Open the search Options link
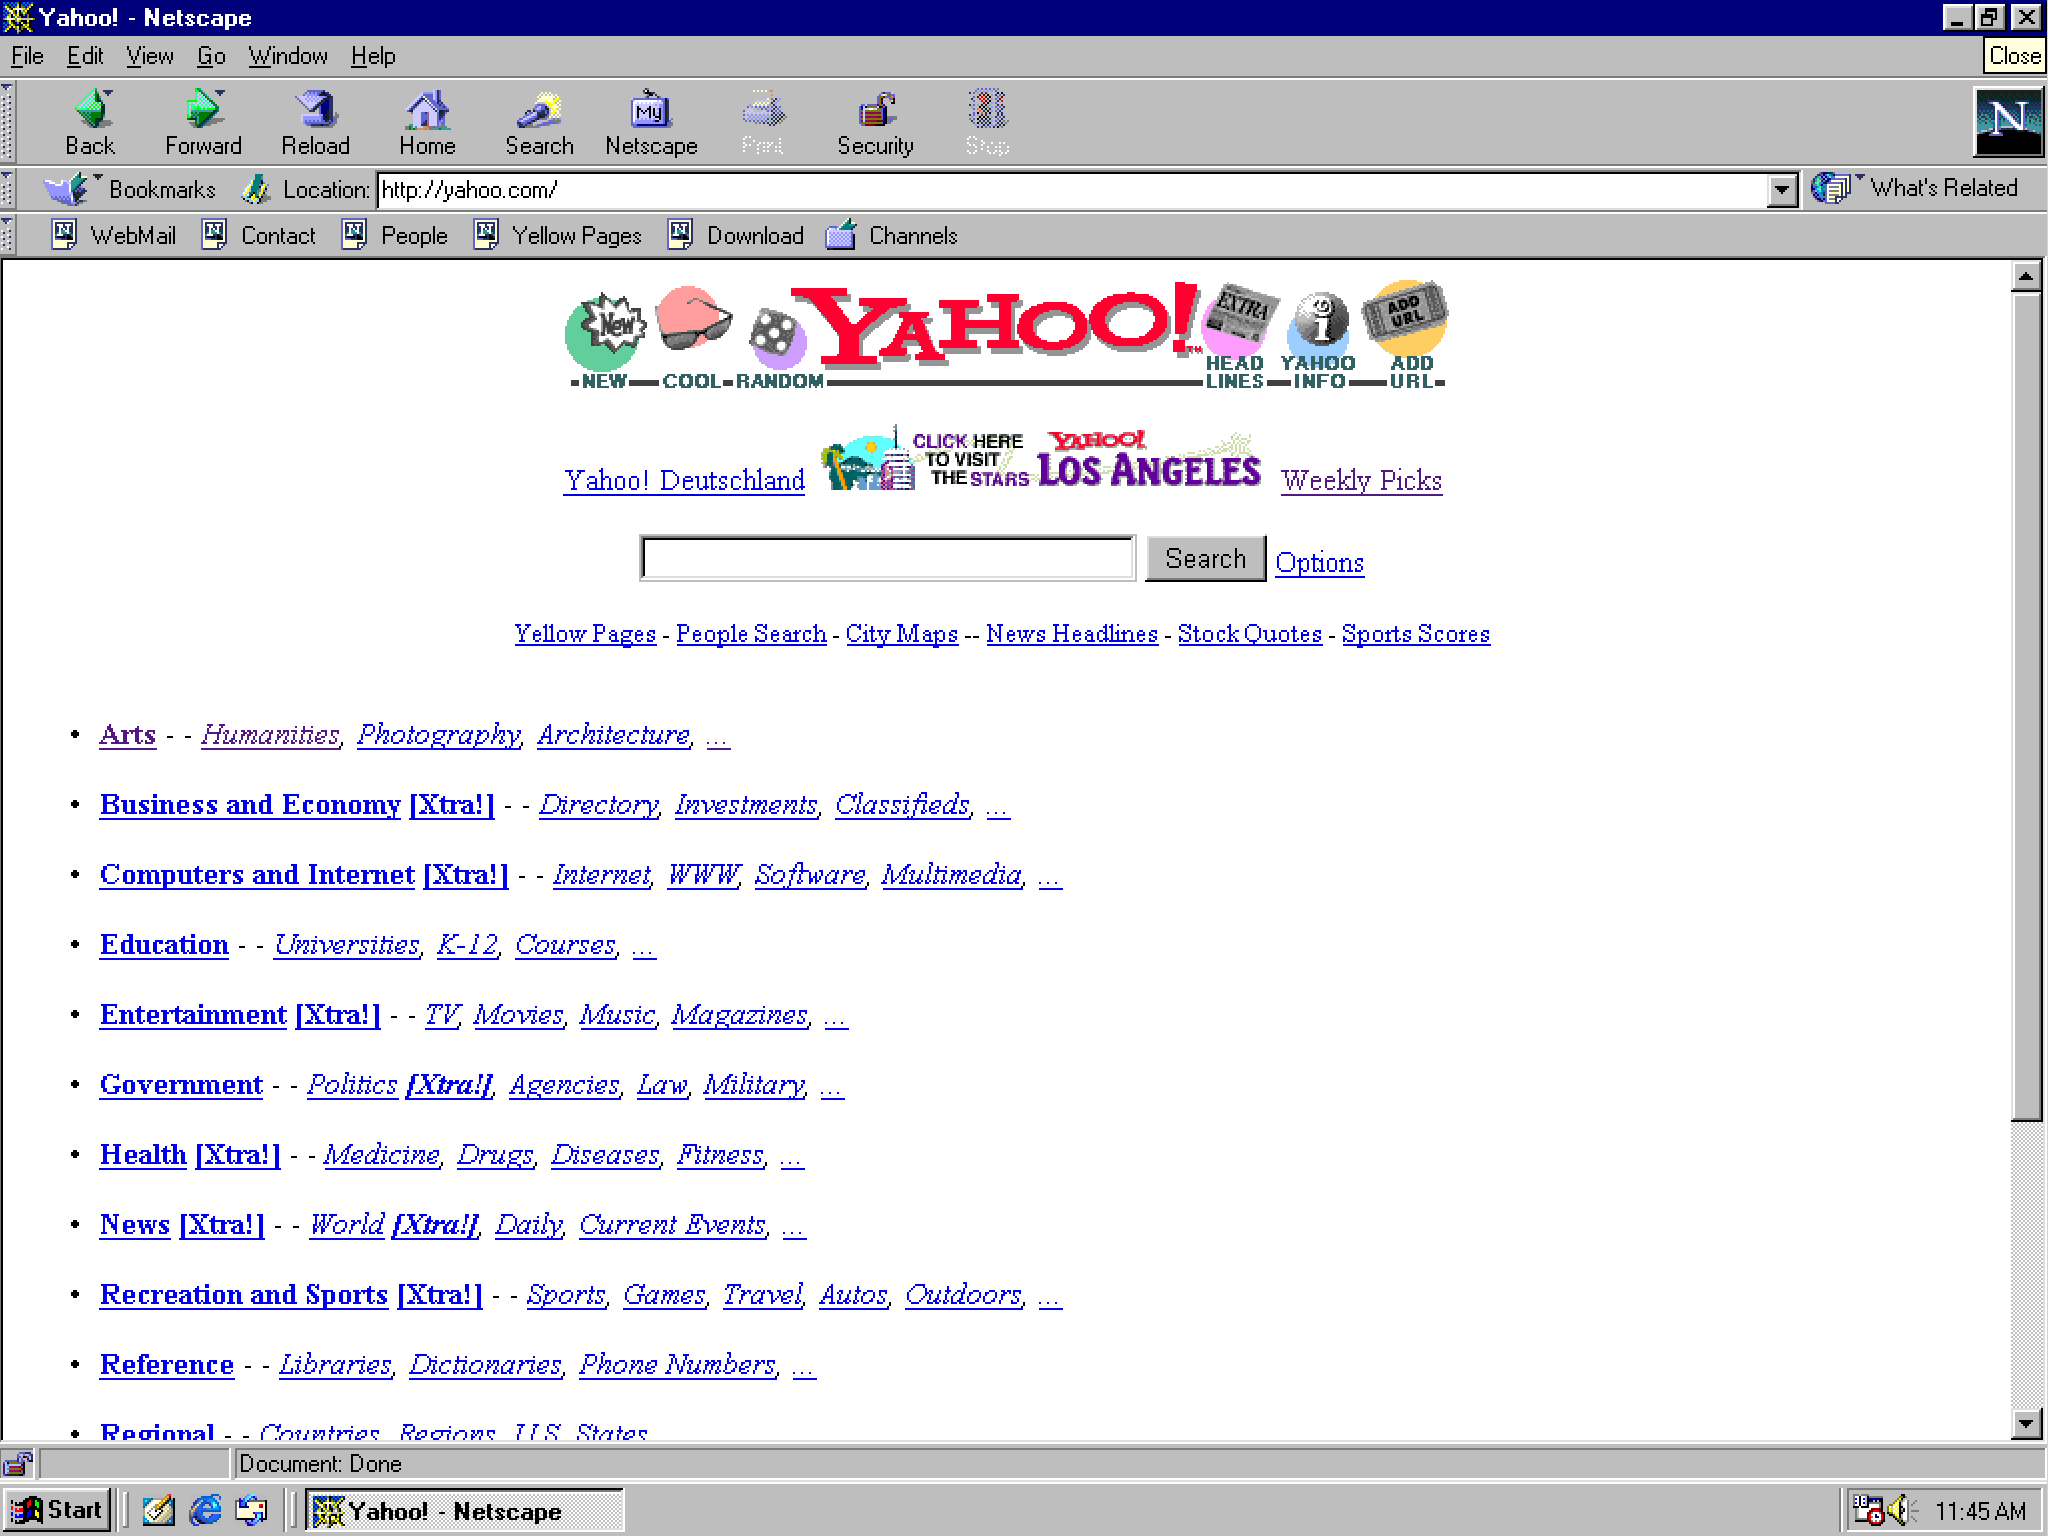 click(1319, 562)
